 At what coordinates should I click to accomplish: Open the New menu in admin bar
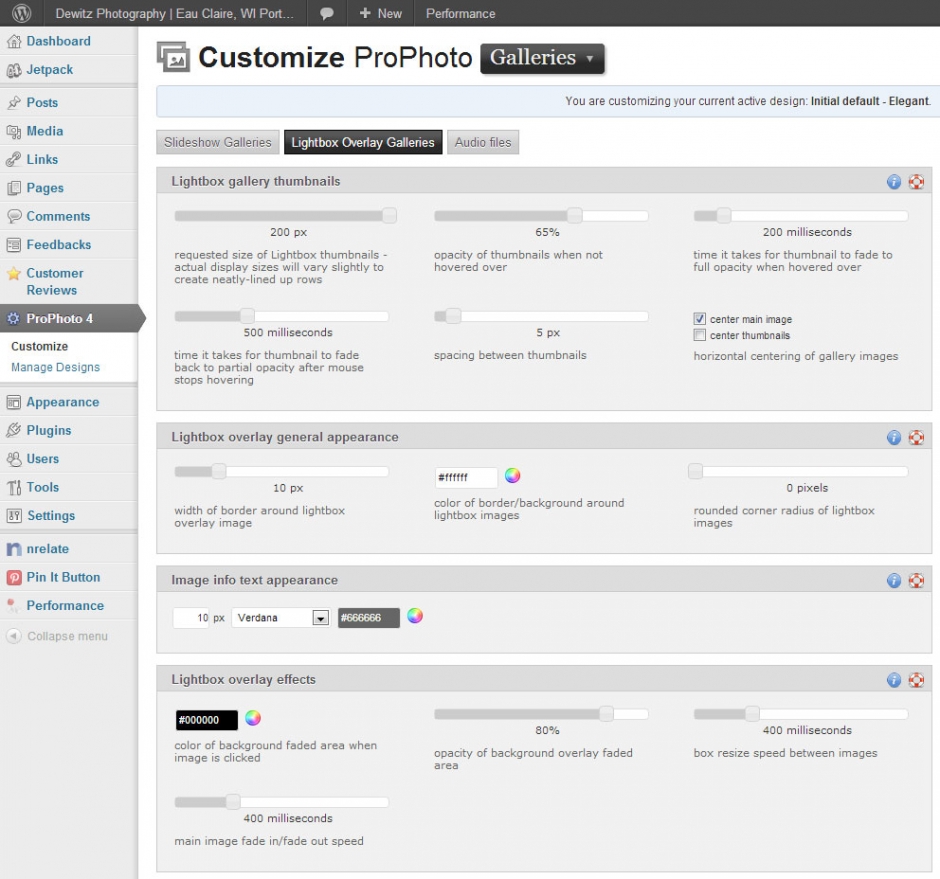pos(381,13)
